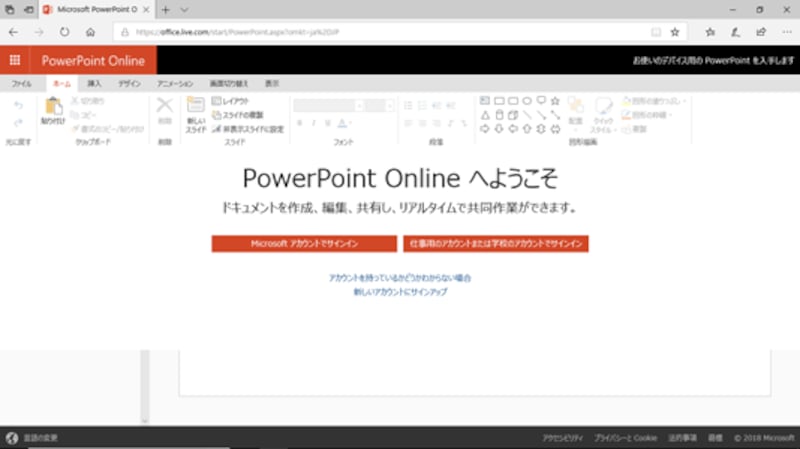
Task: Switch to the ホーム home tab
Action: point(62,83)
